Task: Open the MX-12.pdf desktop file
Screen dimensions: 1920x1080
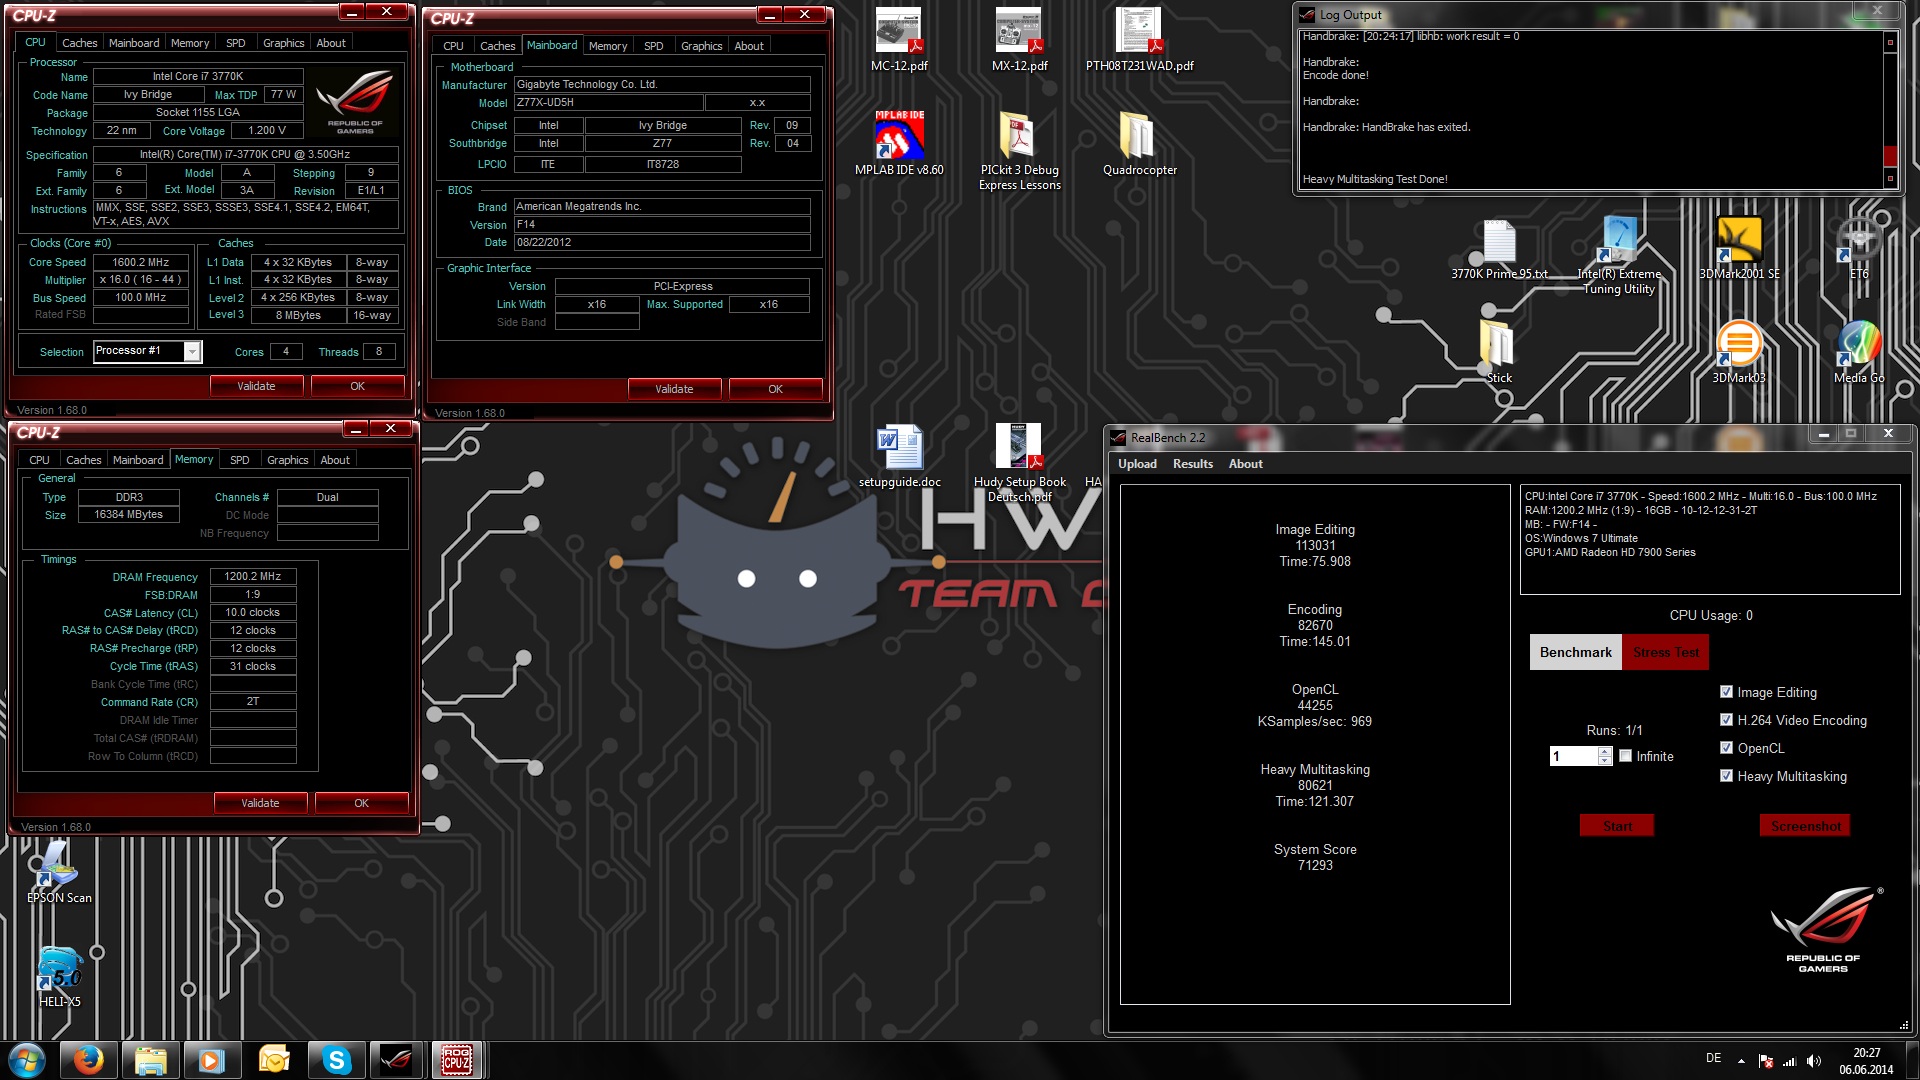Action: (x=1019, y=39)
